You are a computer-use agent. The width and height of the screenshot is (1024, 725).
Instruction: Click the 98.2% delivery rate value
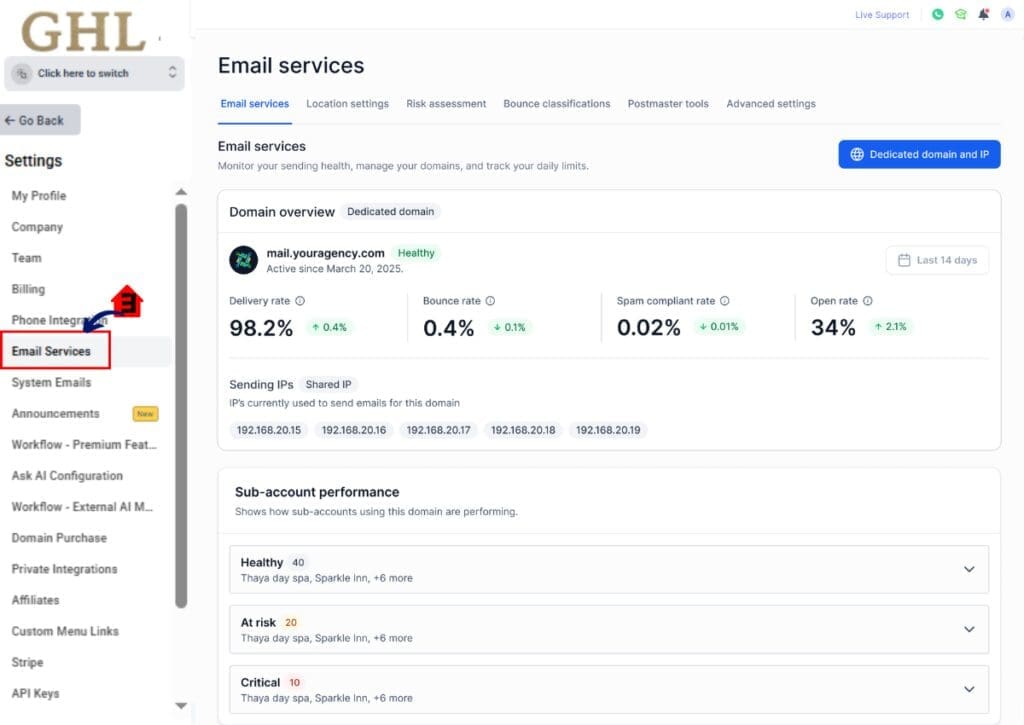(261, 328)
